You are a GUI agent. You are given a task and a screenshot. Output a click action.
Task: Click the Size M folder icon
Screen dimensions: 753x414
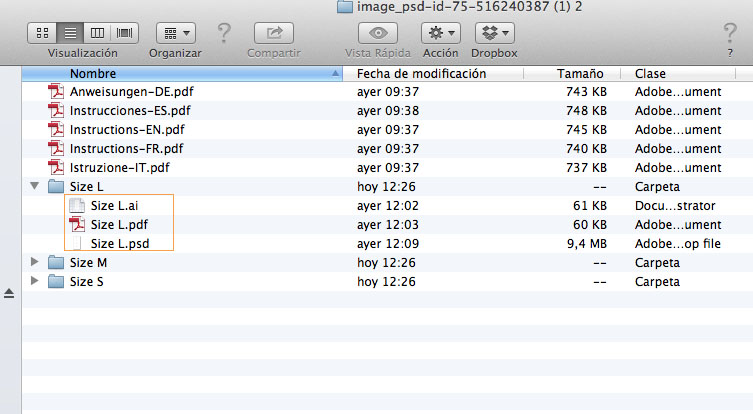(56, 263)
